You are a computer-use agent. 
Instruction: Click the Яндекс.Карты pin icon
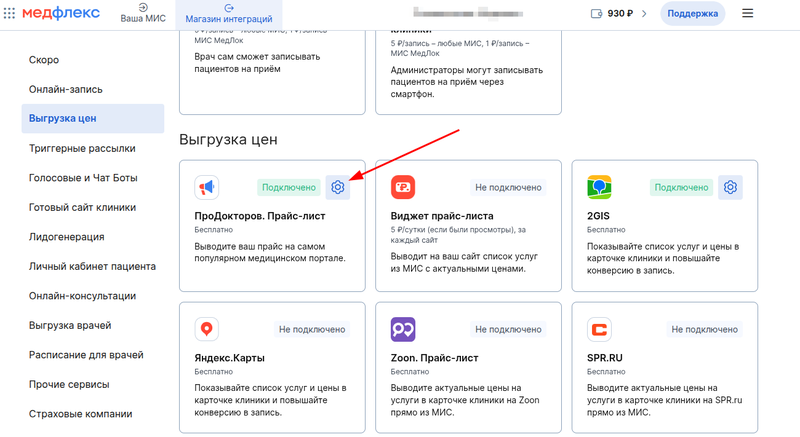[x=207, y=329]
